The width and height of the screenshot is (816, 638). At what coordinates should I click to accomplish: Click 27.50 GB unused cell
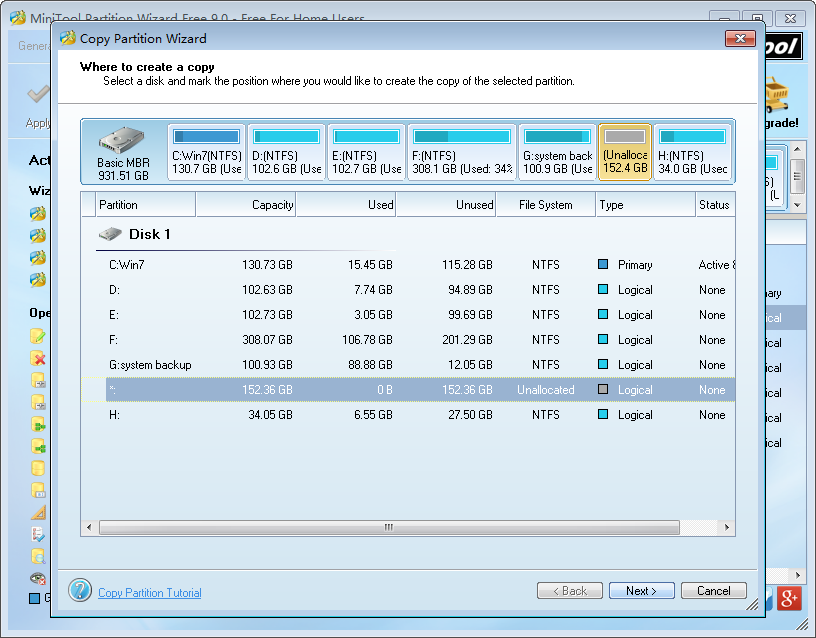(x=470, y=415)
